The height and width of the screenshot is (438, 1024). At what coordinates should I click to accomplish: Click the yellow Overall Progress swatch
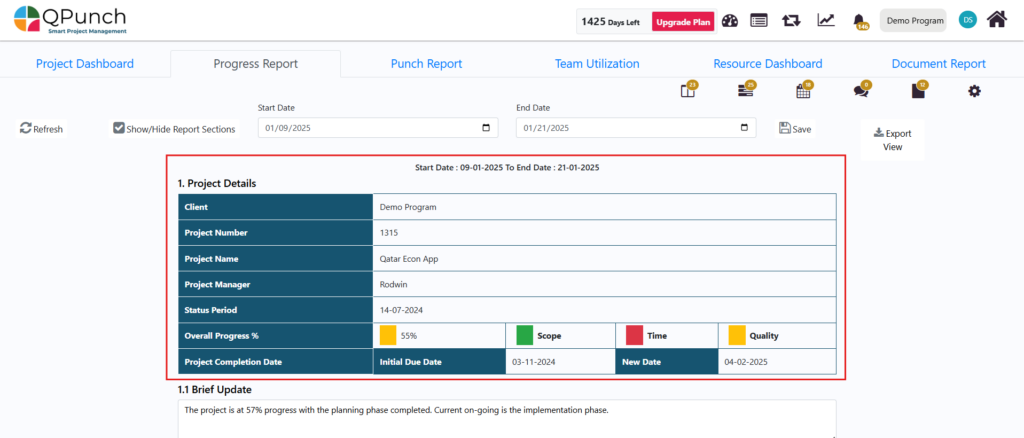[387, 336]
